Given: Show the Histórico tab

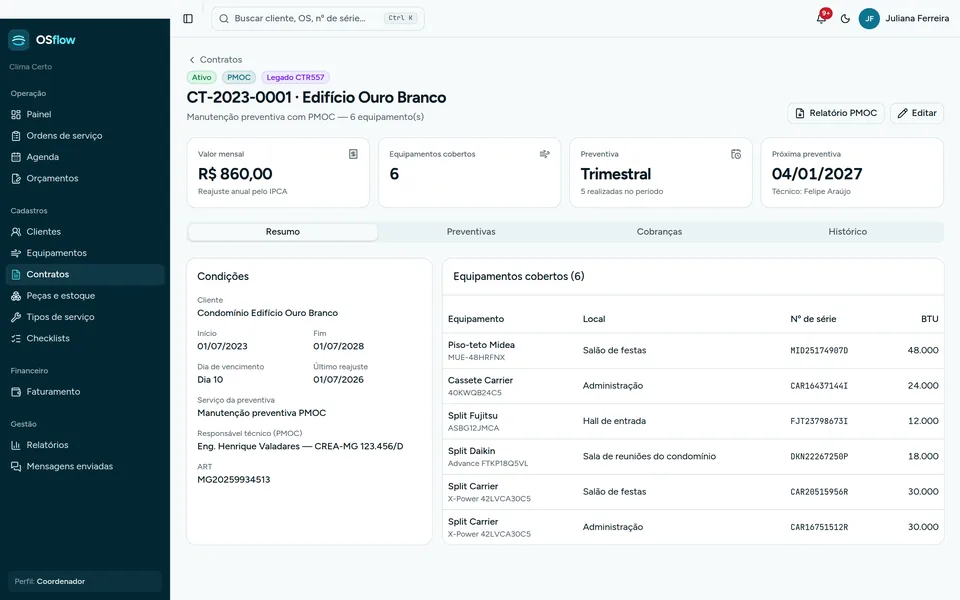Looking at the screenshot, I should [x=847, y=232].
